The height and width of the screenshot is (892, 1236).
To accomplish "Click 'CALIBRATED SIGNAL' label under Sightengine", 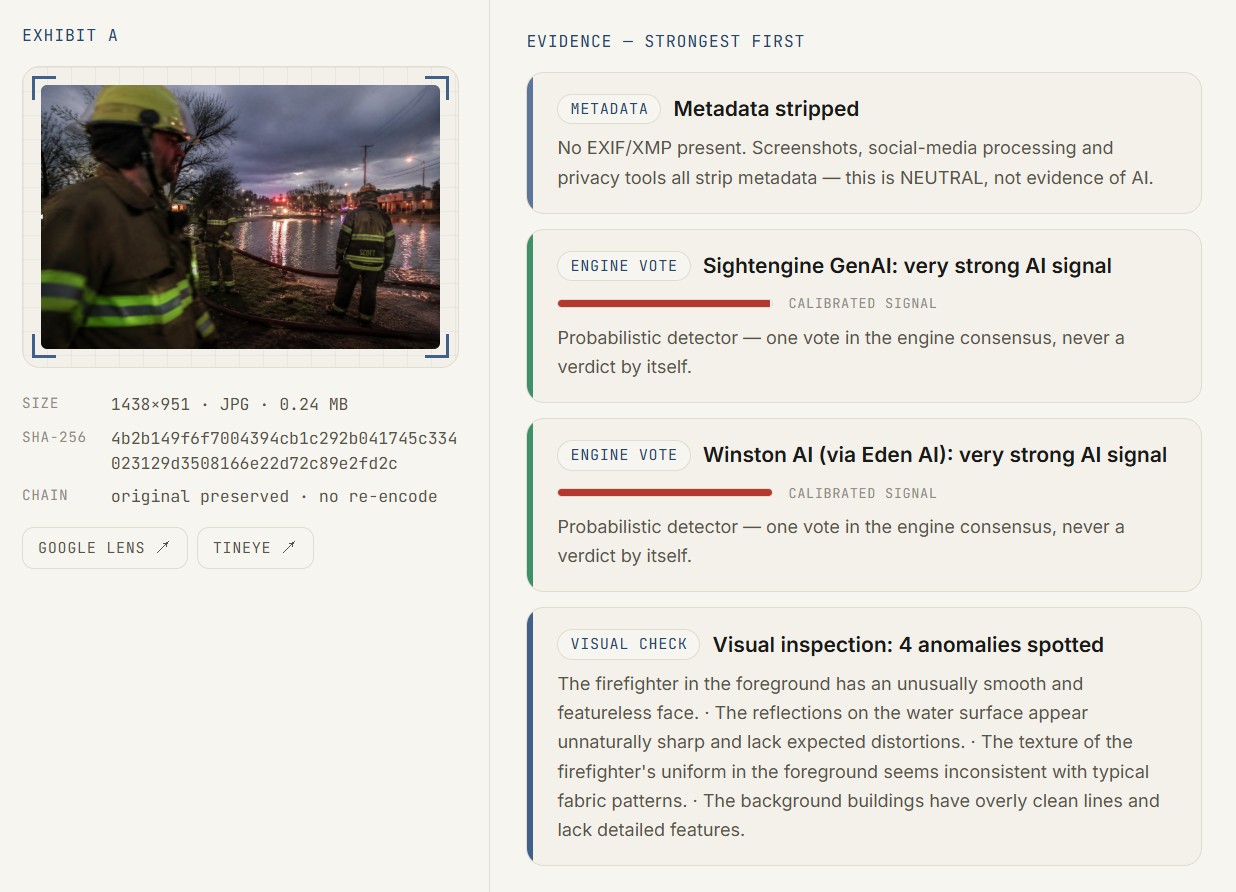I will (863, 303).
